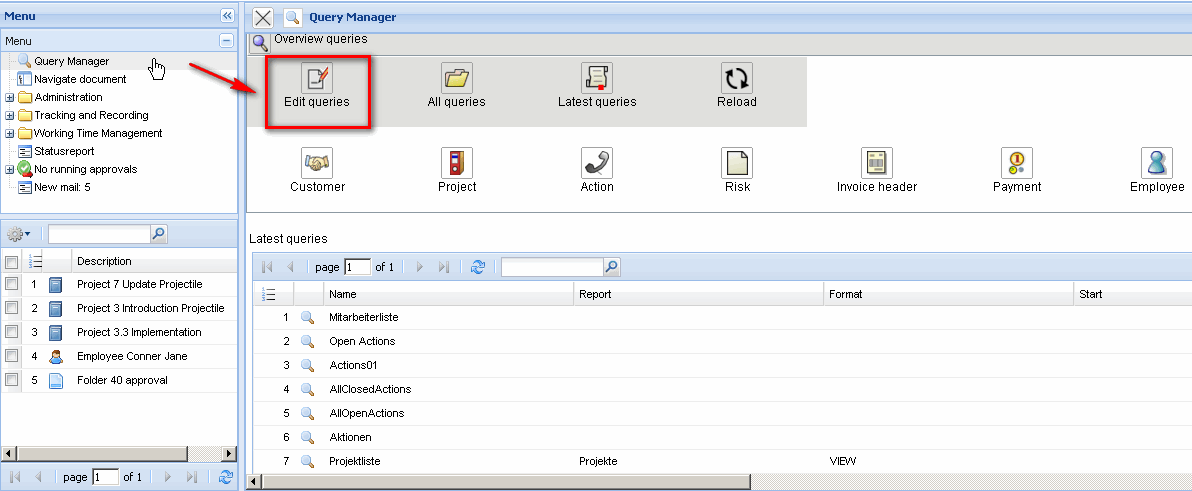Select the Customer handshake icon
This screenshot has height=491, width=1192.
(317, 163)
